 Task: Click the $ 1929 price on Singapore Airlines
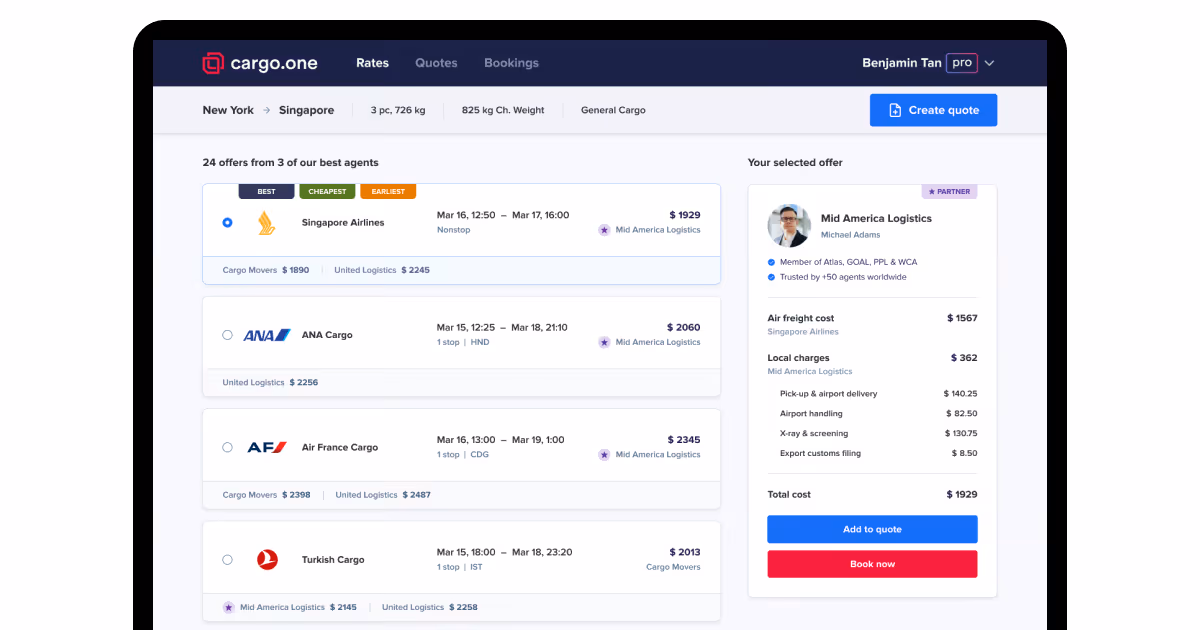(685, 215)
